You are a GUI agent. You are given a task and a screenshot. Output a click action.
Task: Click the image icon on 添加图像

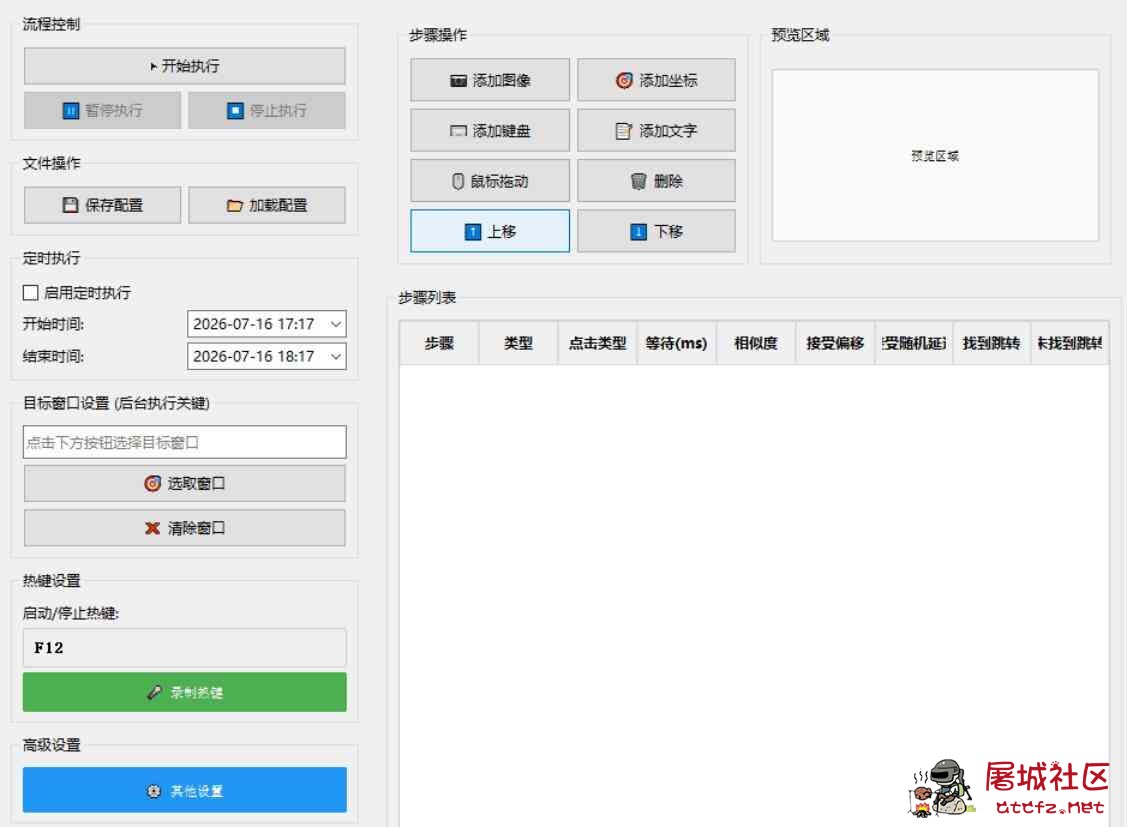click(458, 80)
